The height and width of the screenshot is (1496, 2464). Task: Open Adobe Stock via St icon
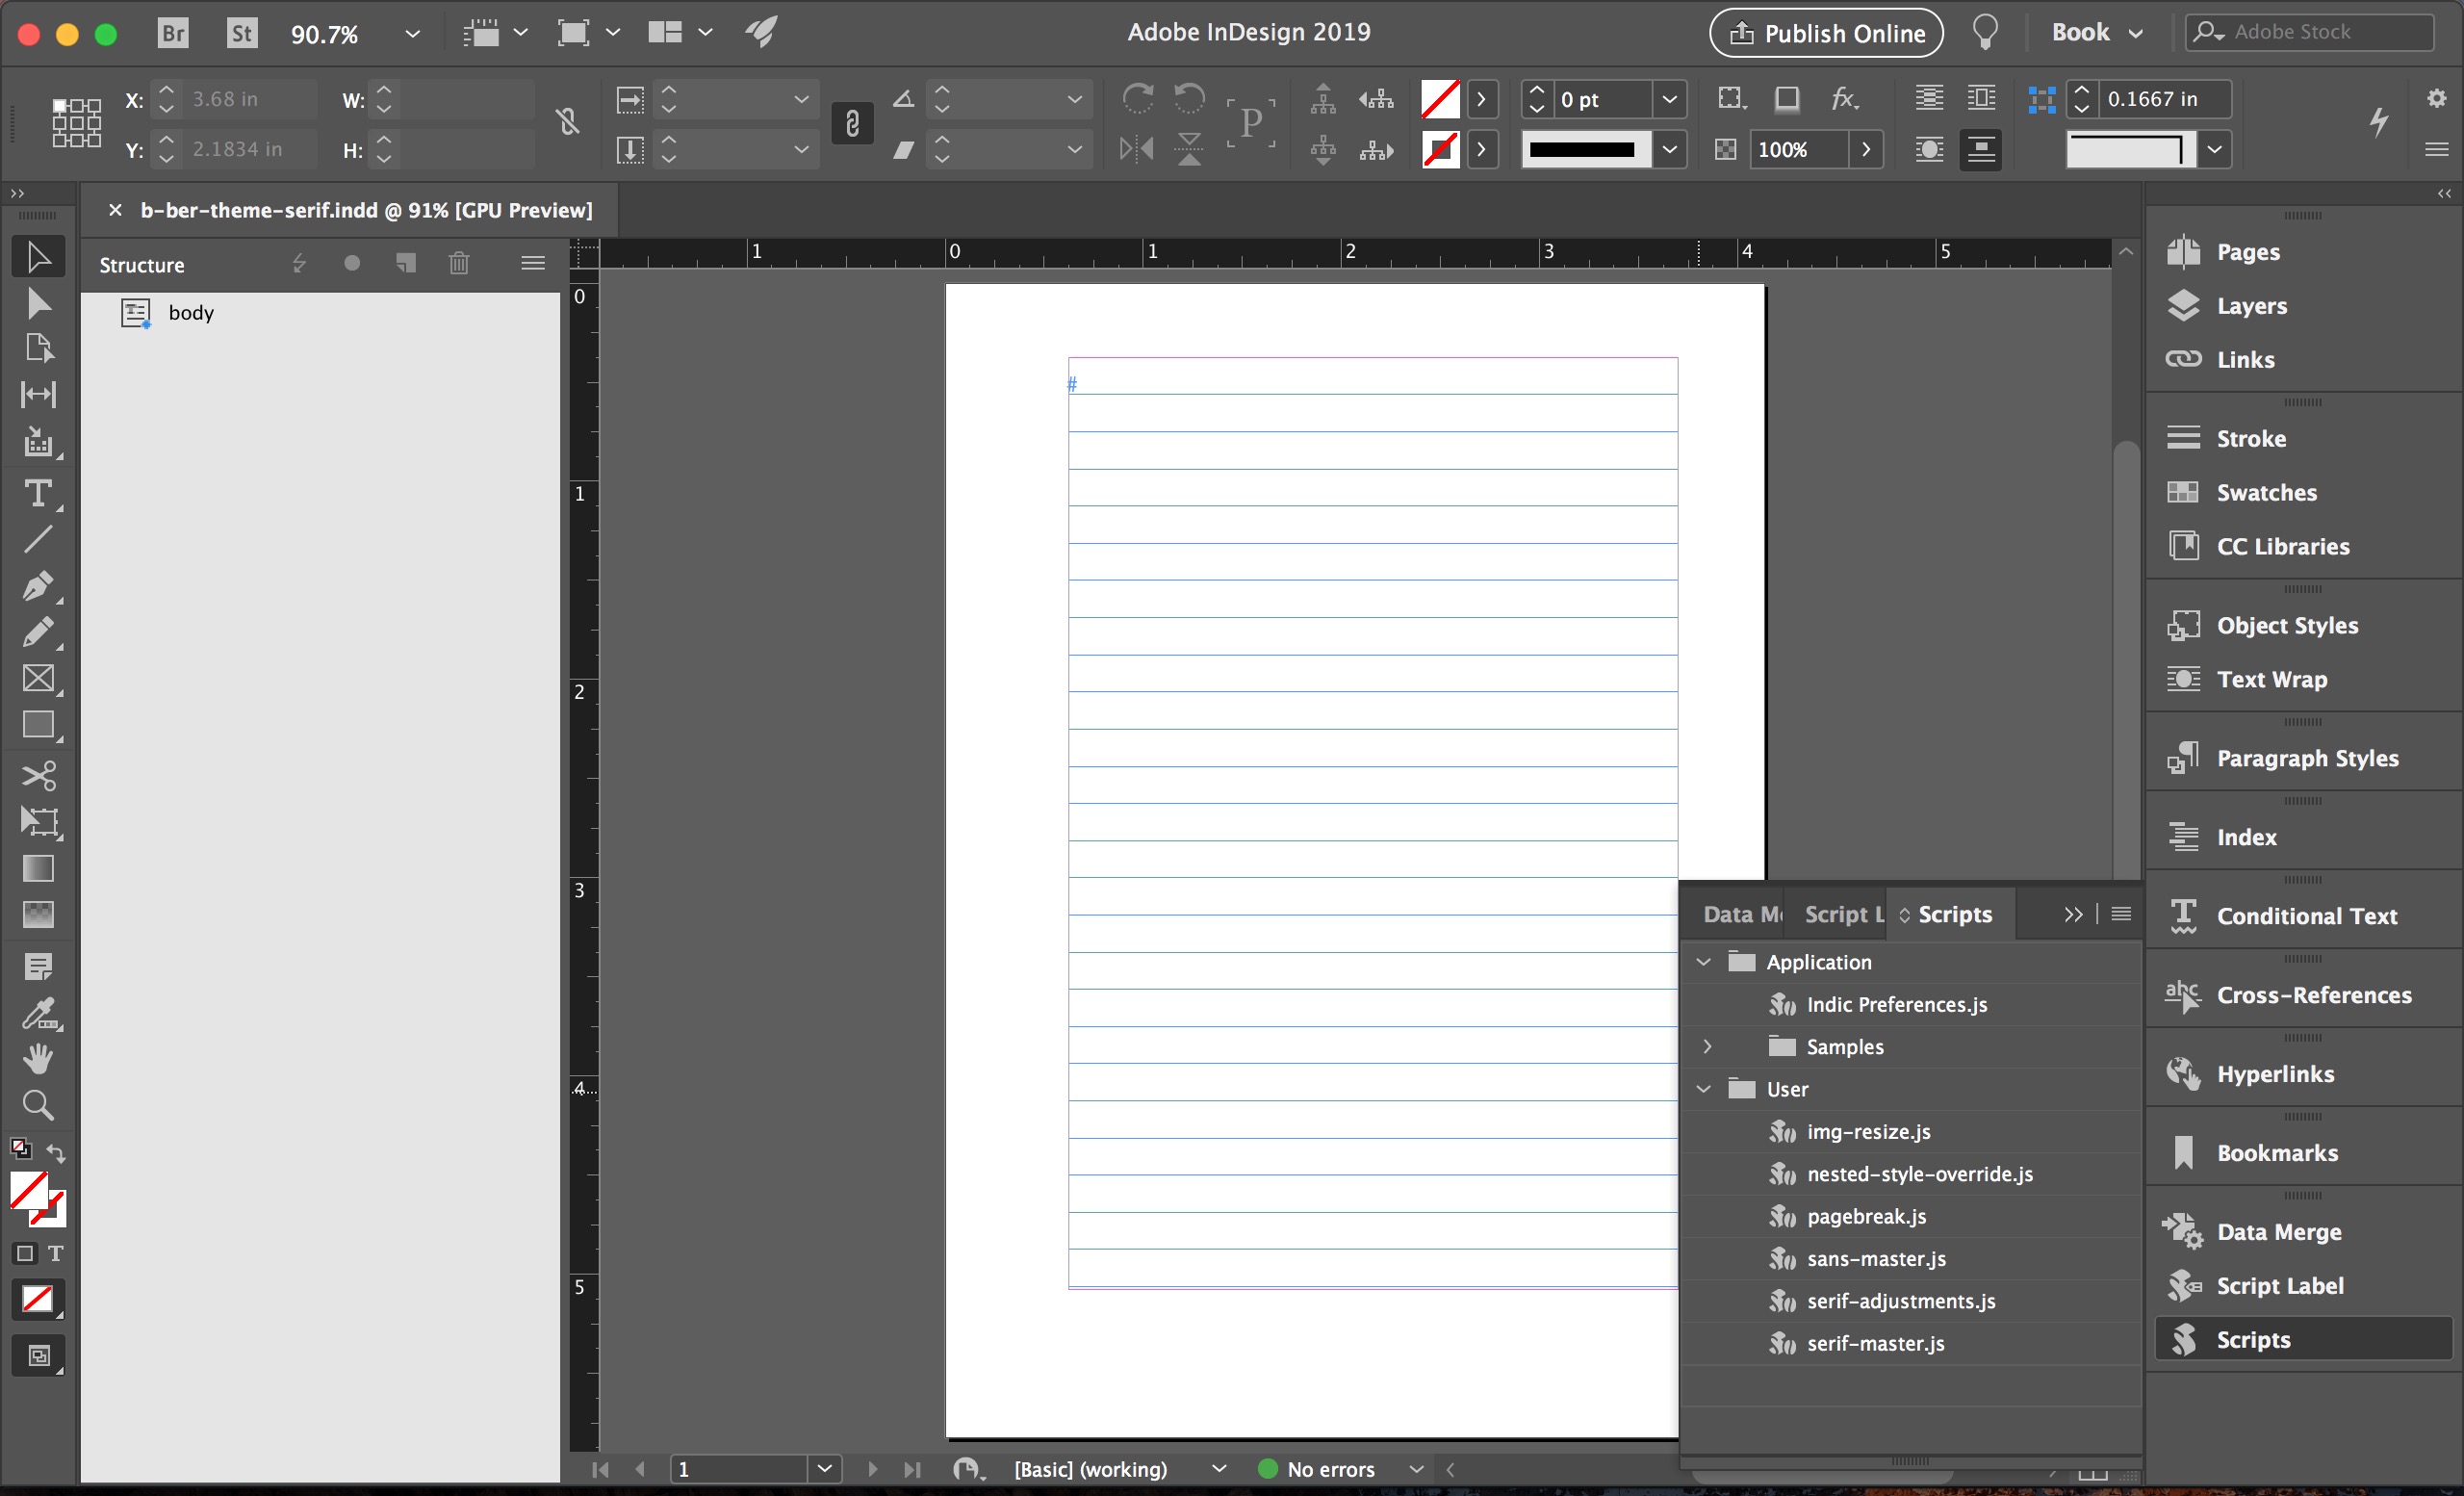point(242,33)
